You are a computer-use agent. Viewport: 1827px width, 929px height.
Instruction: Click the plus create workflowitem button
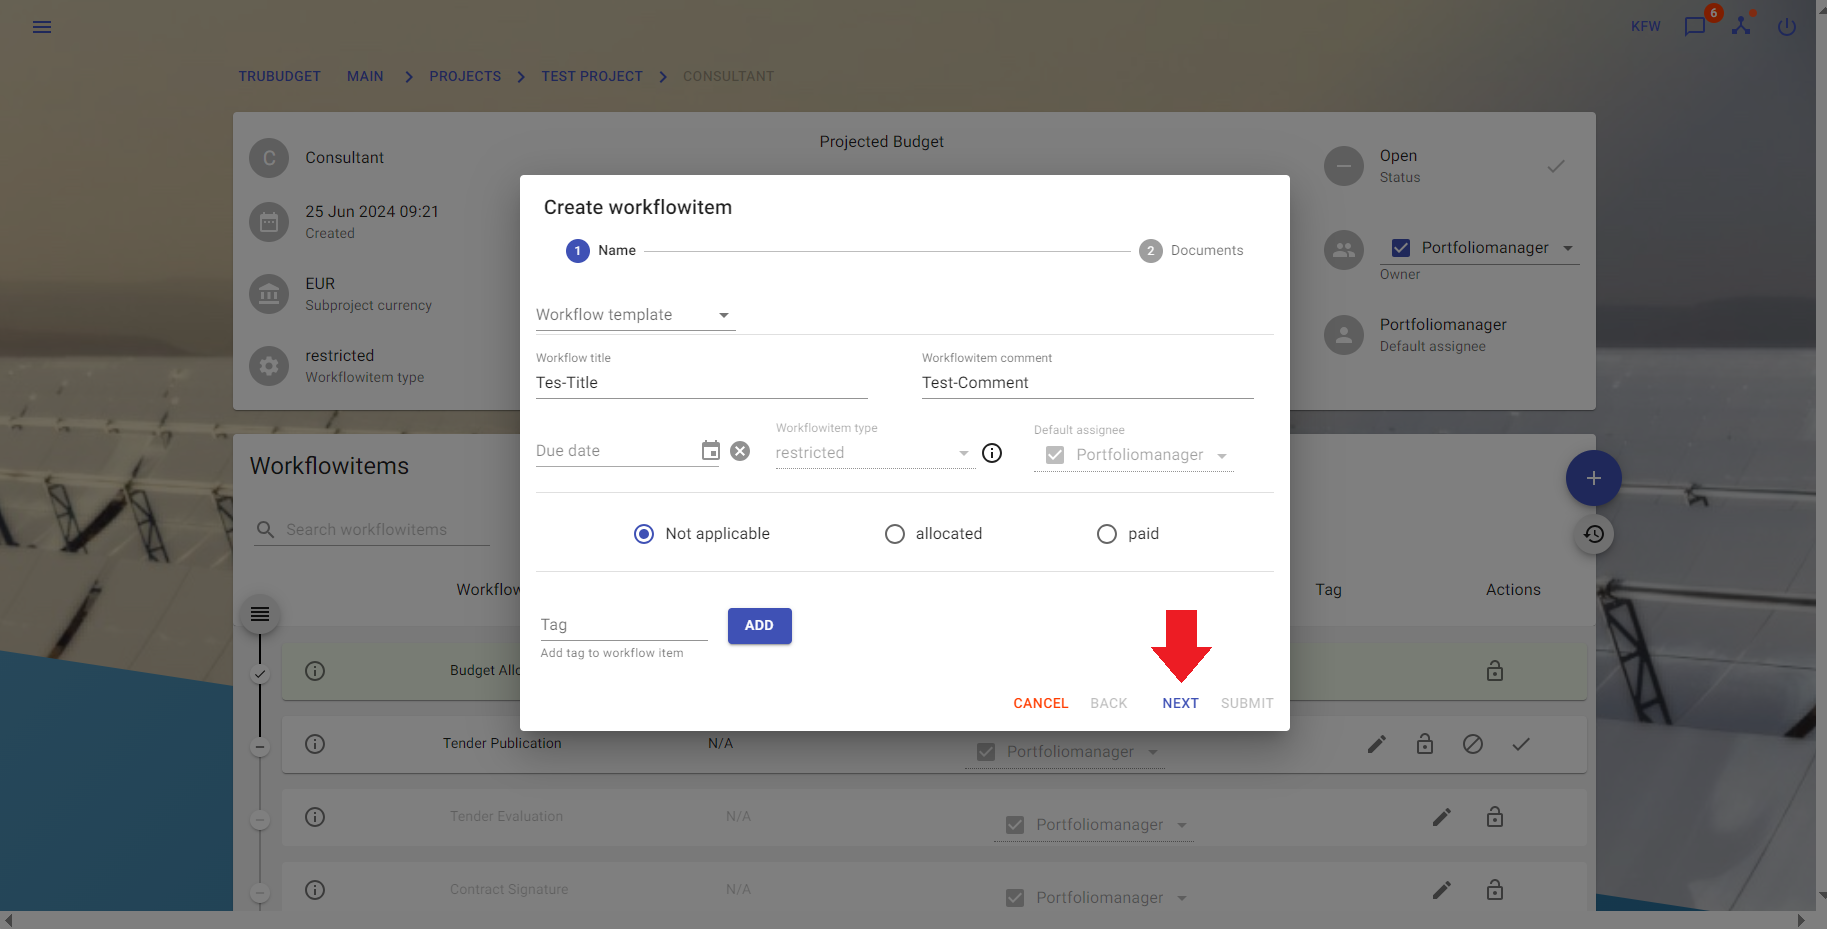click(x=1594, y=478)
